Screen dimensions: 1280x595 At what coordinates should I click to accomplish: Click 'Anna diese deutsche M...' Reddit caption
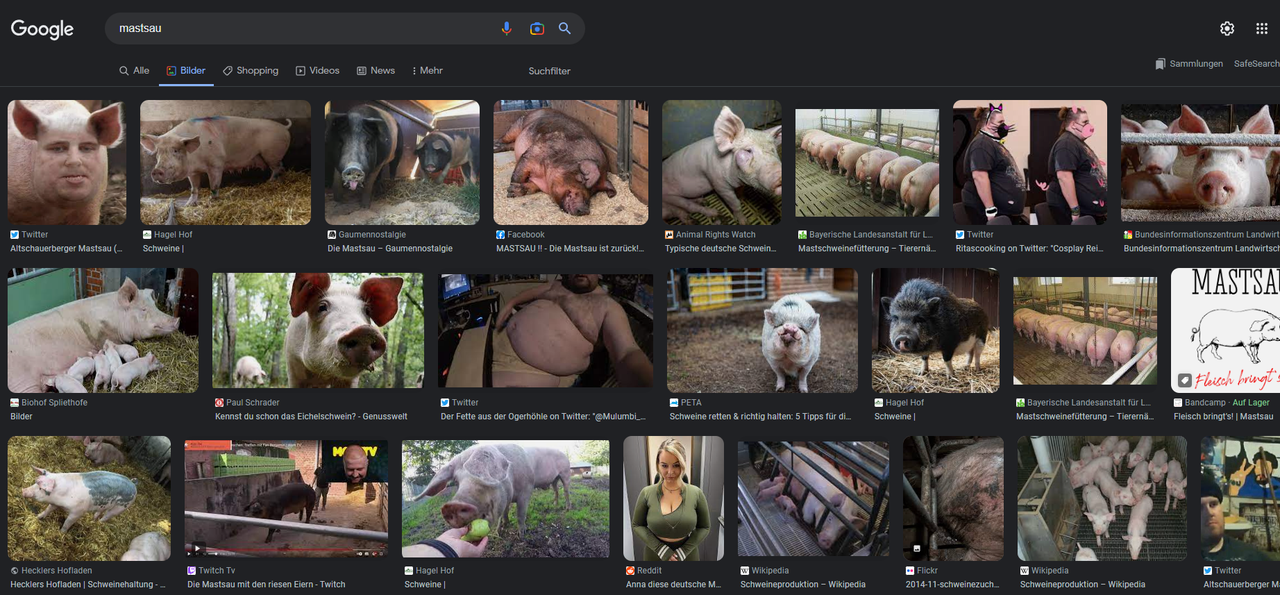tap(673, 585)
